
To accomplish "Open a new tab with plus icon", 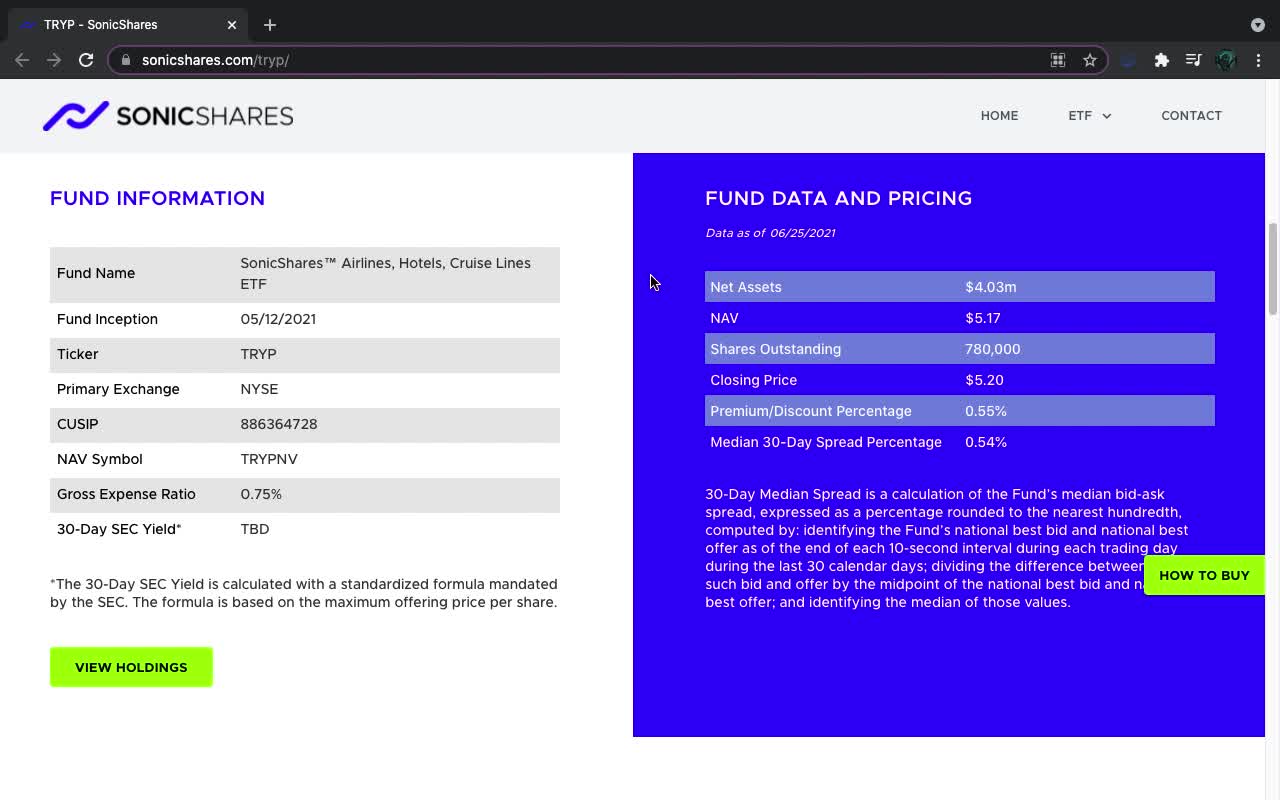I will (x=270, y=24).
